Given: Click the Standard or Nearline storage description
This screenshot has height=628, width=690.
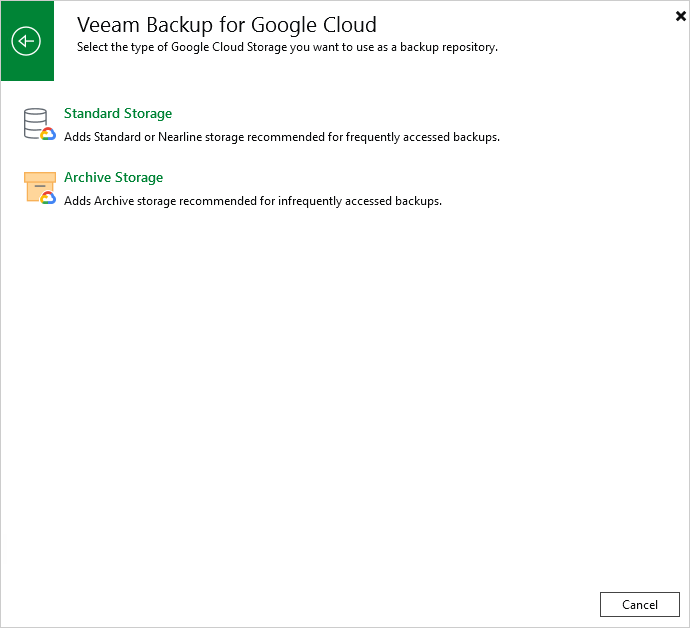Looking at the screenshot, I should tap(282, 137).
